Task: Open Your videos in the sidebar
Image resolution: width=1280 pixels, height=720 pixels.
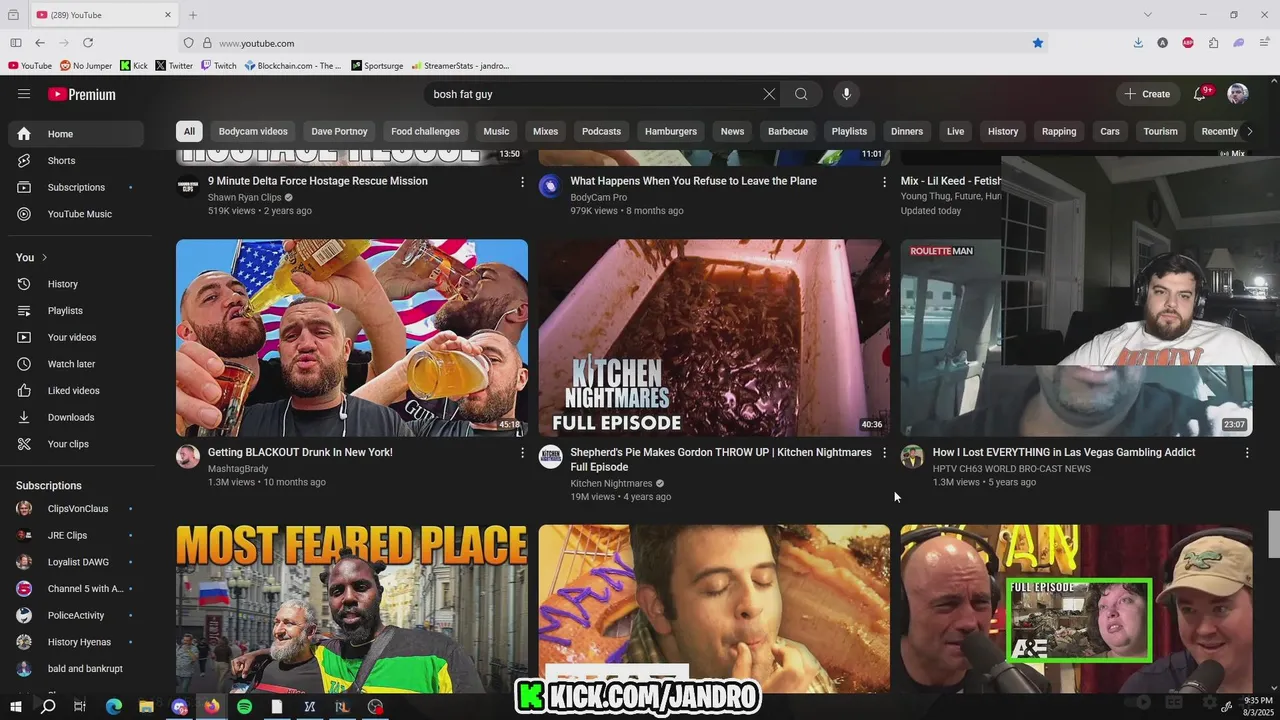Action: pyautogui.click(x=76, y=337)
